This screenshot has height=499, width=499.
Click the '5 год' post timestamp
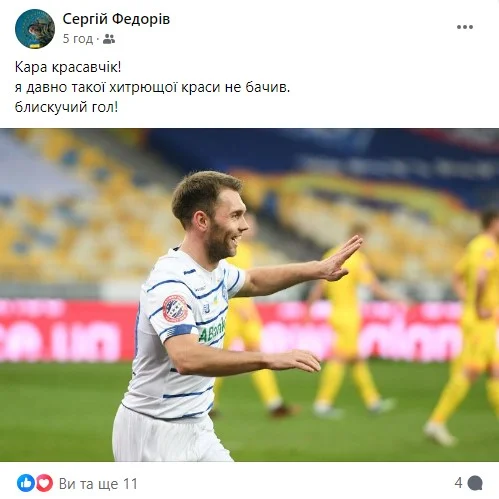(78, 39)
